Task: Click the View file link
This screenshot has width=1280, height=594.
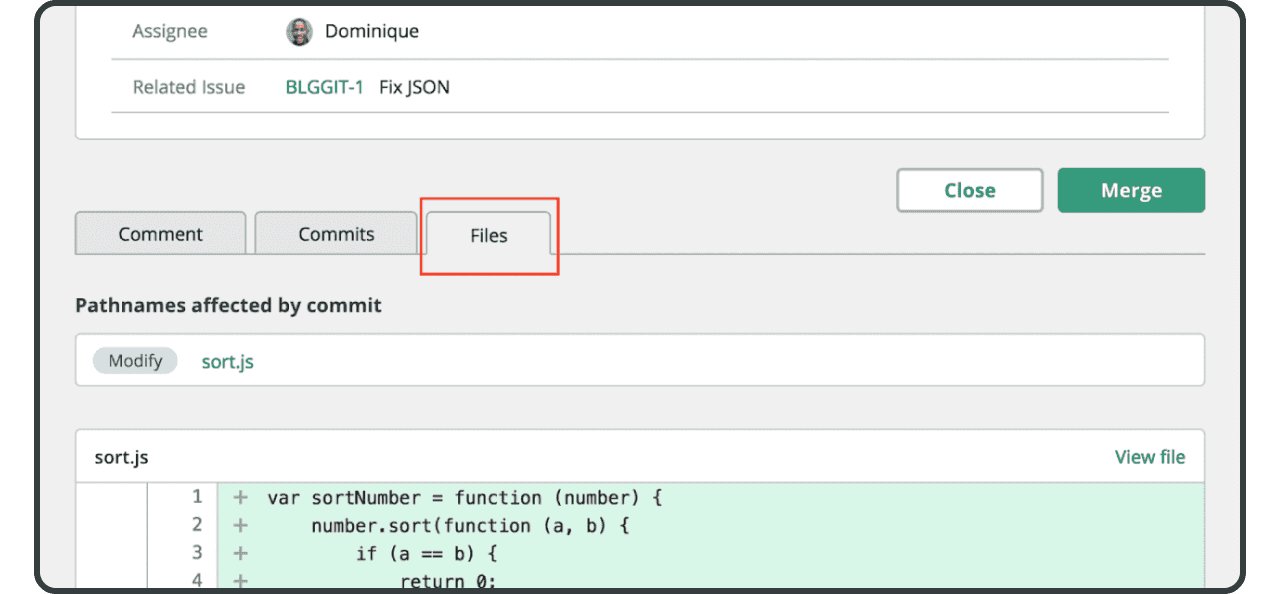Action: 1149,457
